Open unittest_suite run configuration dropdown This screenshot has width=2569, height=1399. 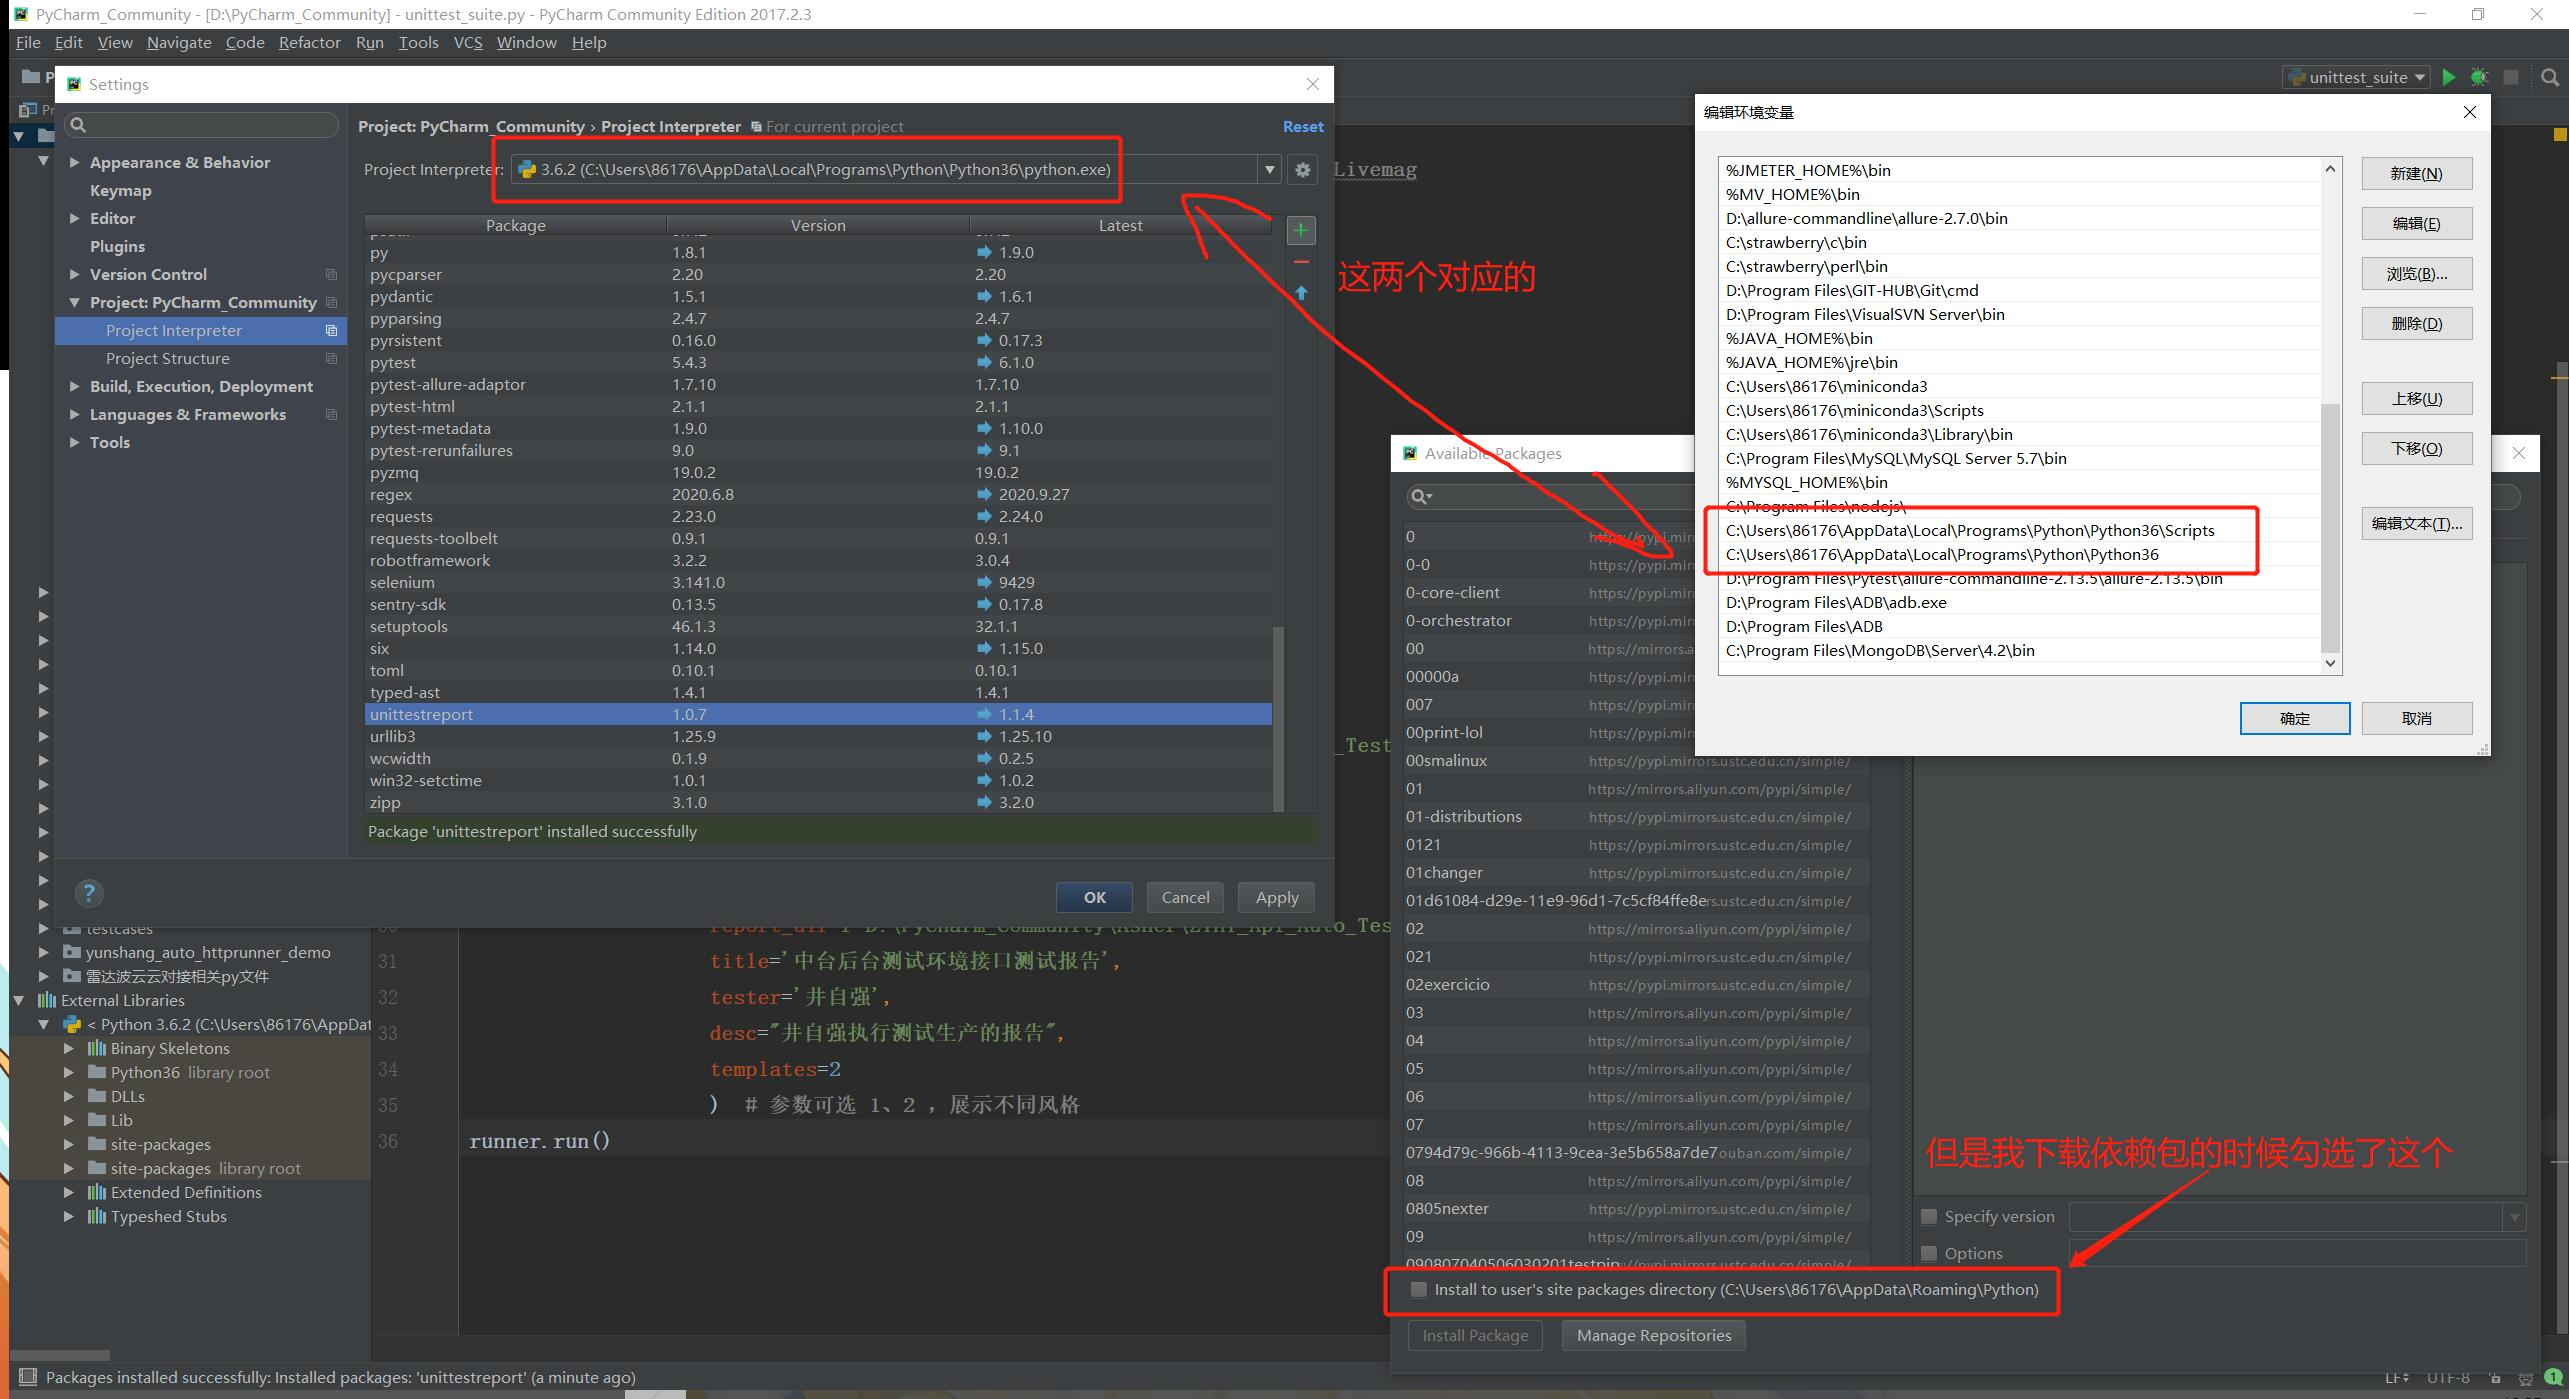tap(2358, 77)
